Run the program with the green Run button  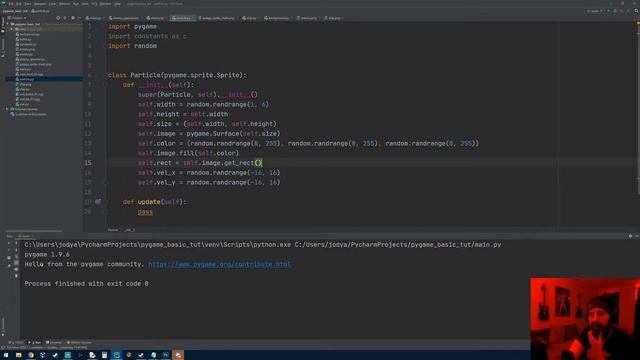(609, 11)
